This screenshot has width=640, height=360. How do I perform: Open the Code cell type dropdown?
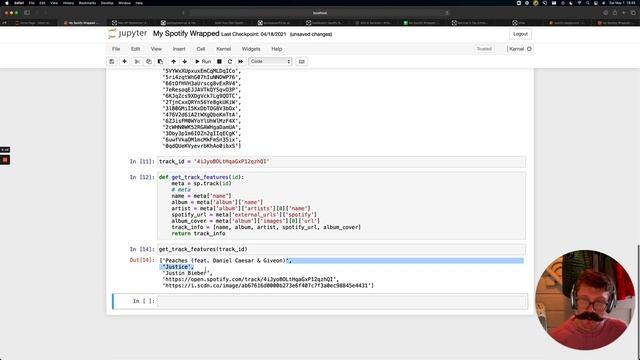[x=270, y=61]
